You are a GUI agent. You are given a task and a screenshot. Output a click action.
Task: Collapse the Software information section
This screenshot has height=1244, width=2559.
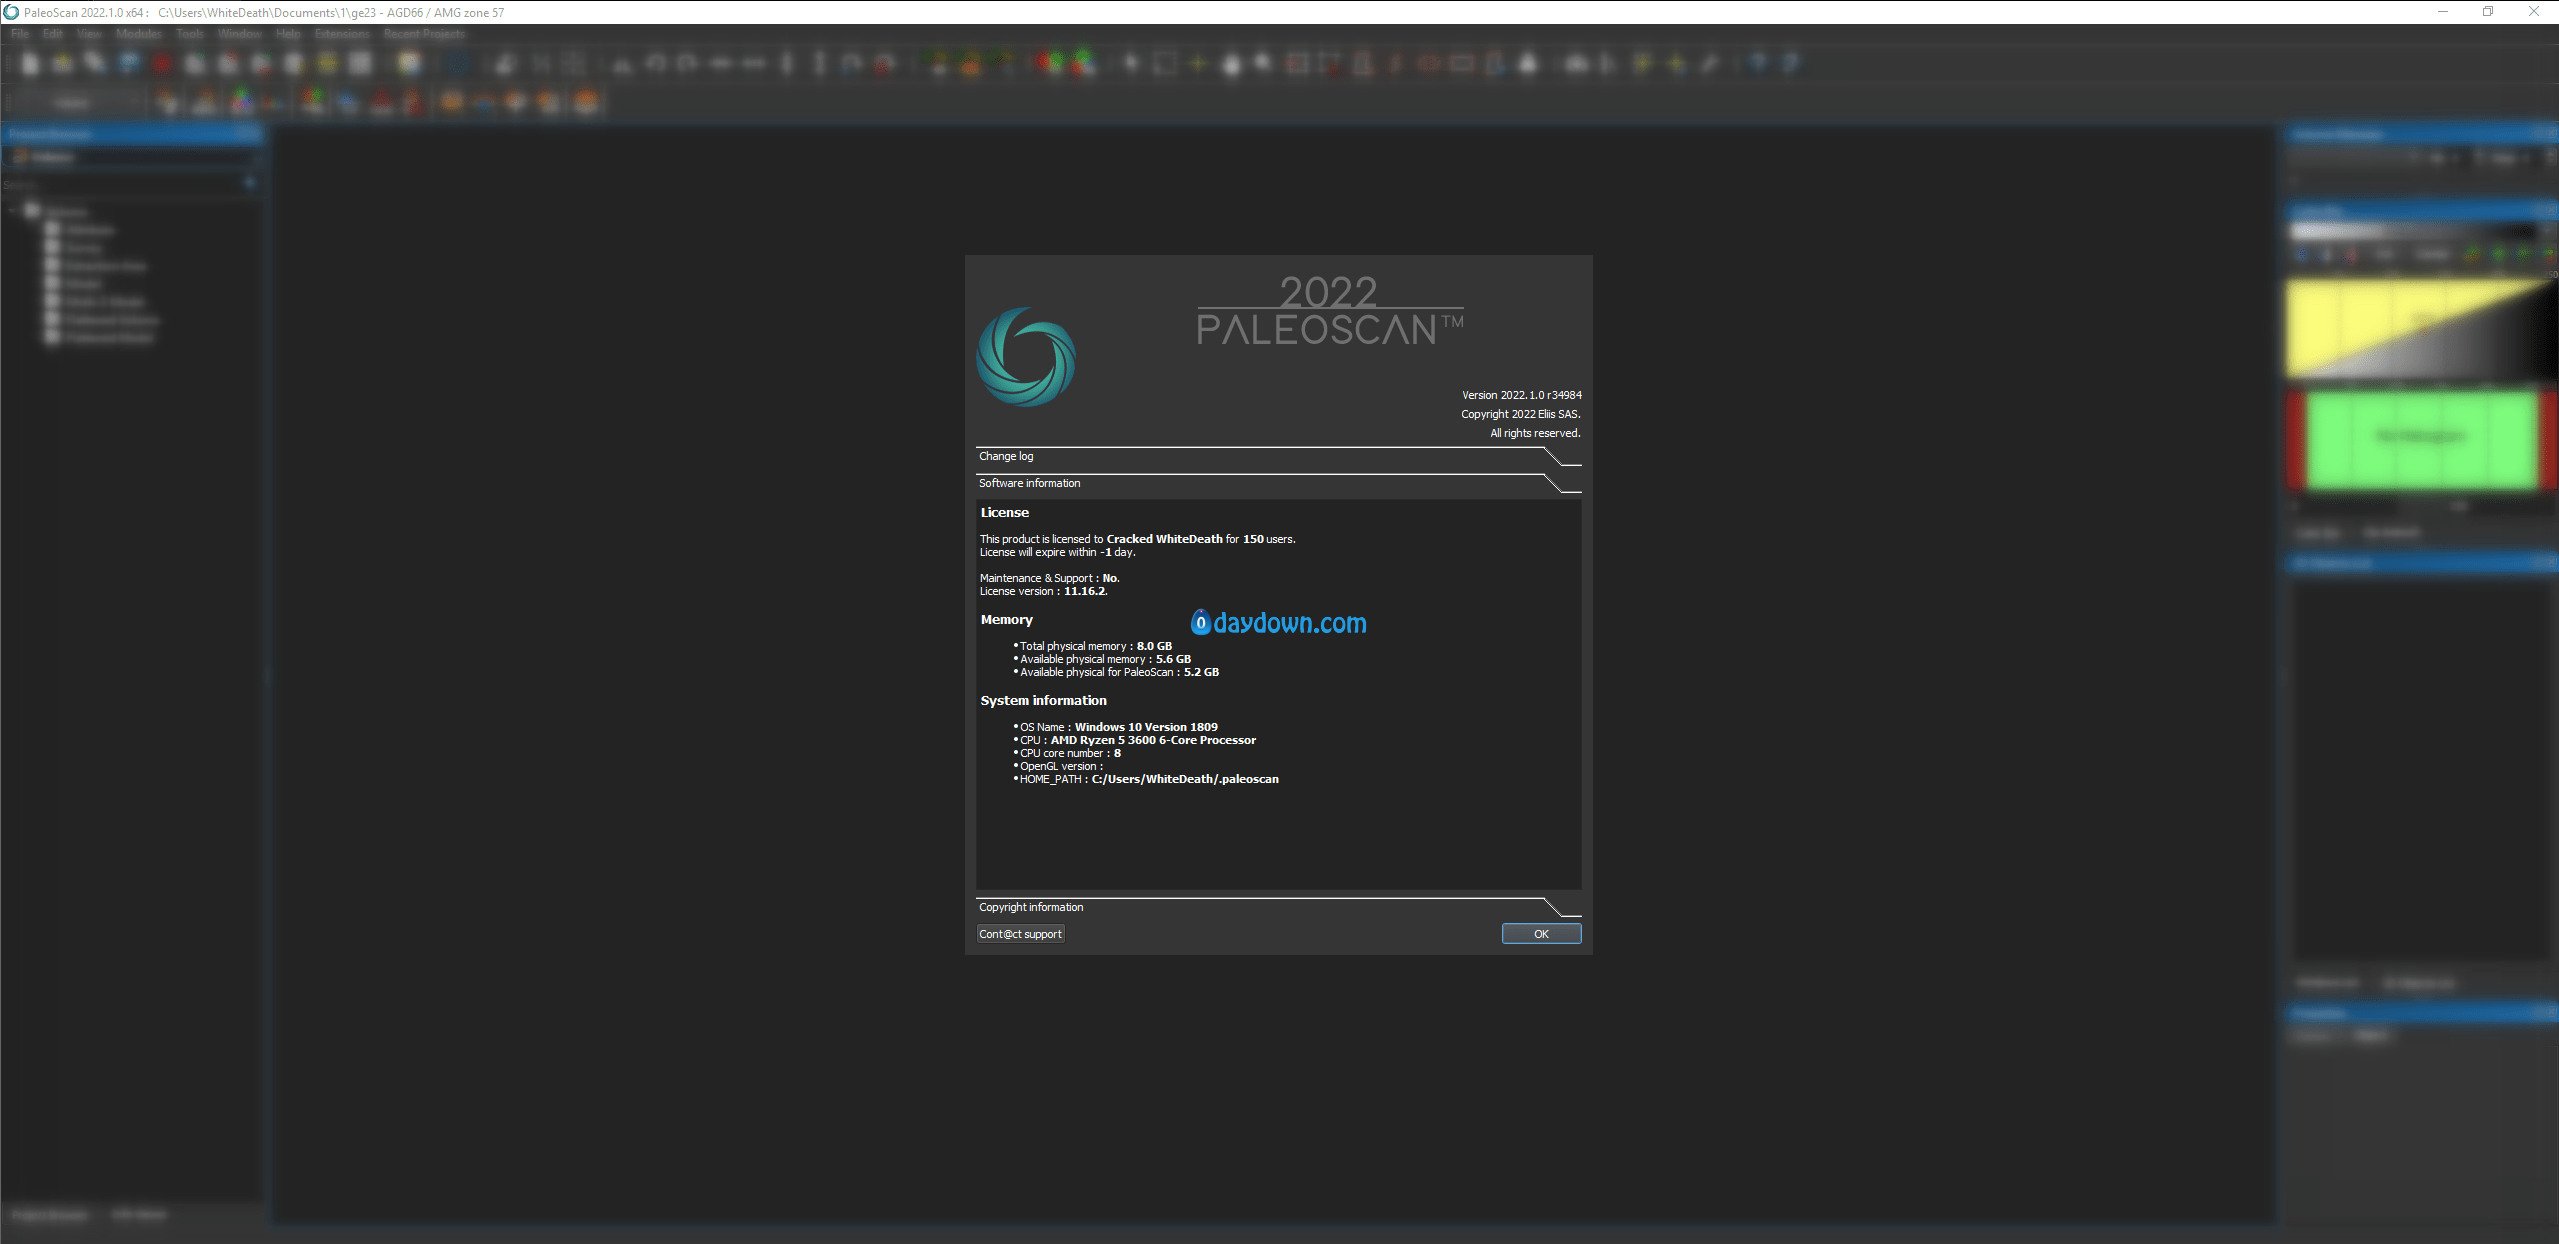coord(1278,483)
